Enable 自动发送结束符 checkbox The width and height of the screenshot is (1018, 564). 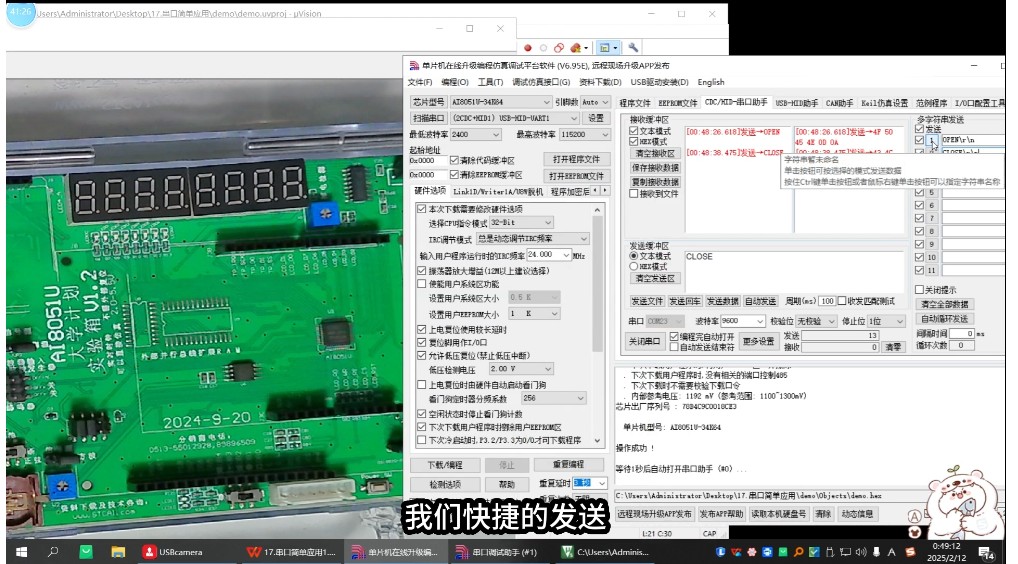[x=674, y=347]
